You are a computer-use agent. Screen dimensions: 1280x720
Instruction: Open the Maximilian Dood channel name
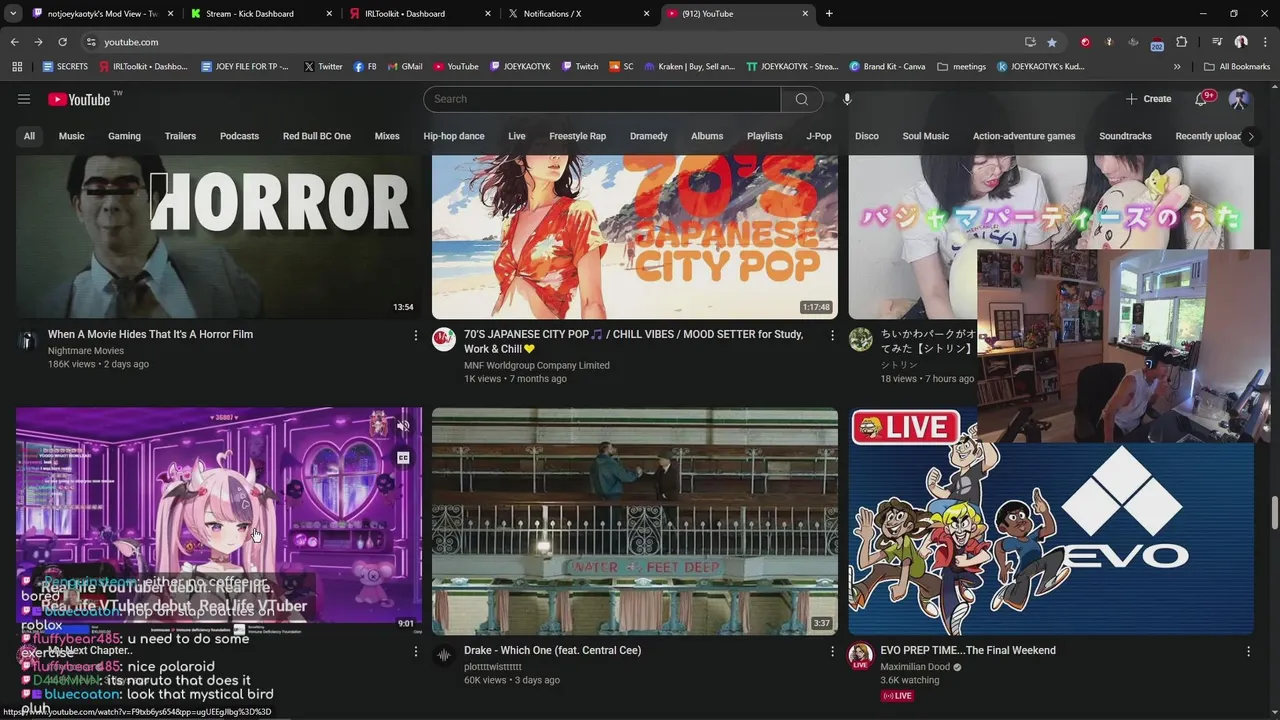915,666
